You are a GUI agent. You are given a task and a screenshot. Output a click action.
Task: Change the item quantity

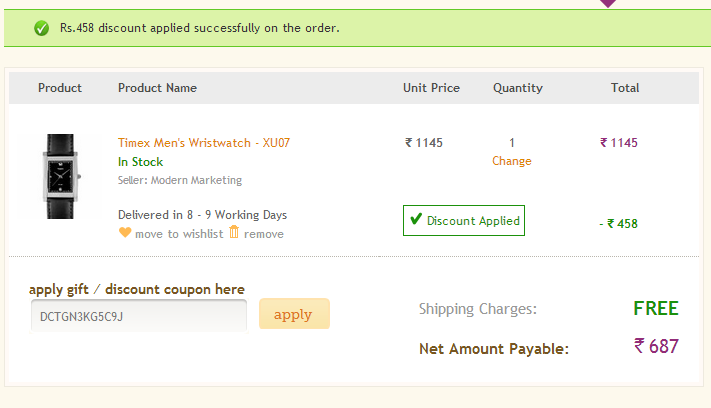point(511,161)
